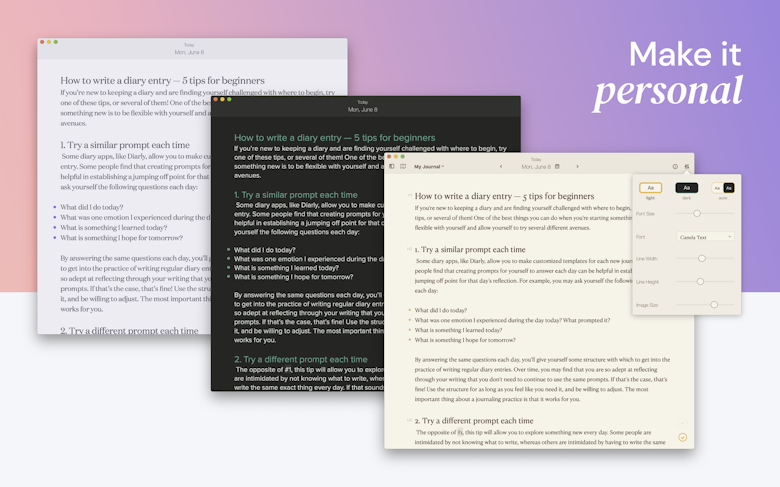Click 'What is something I learned today?' in cream window

(458, 330)
